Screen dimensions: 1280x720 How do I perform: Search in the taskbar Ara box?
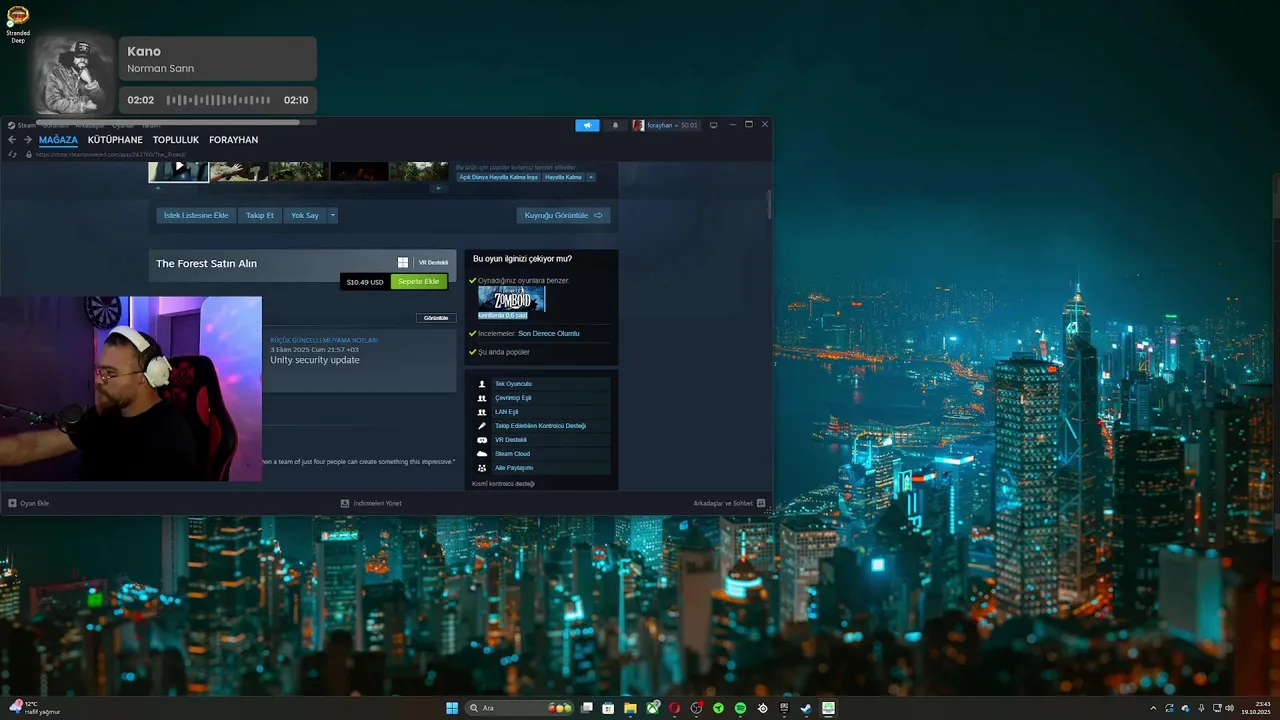coord(520,708)
